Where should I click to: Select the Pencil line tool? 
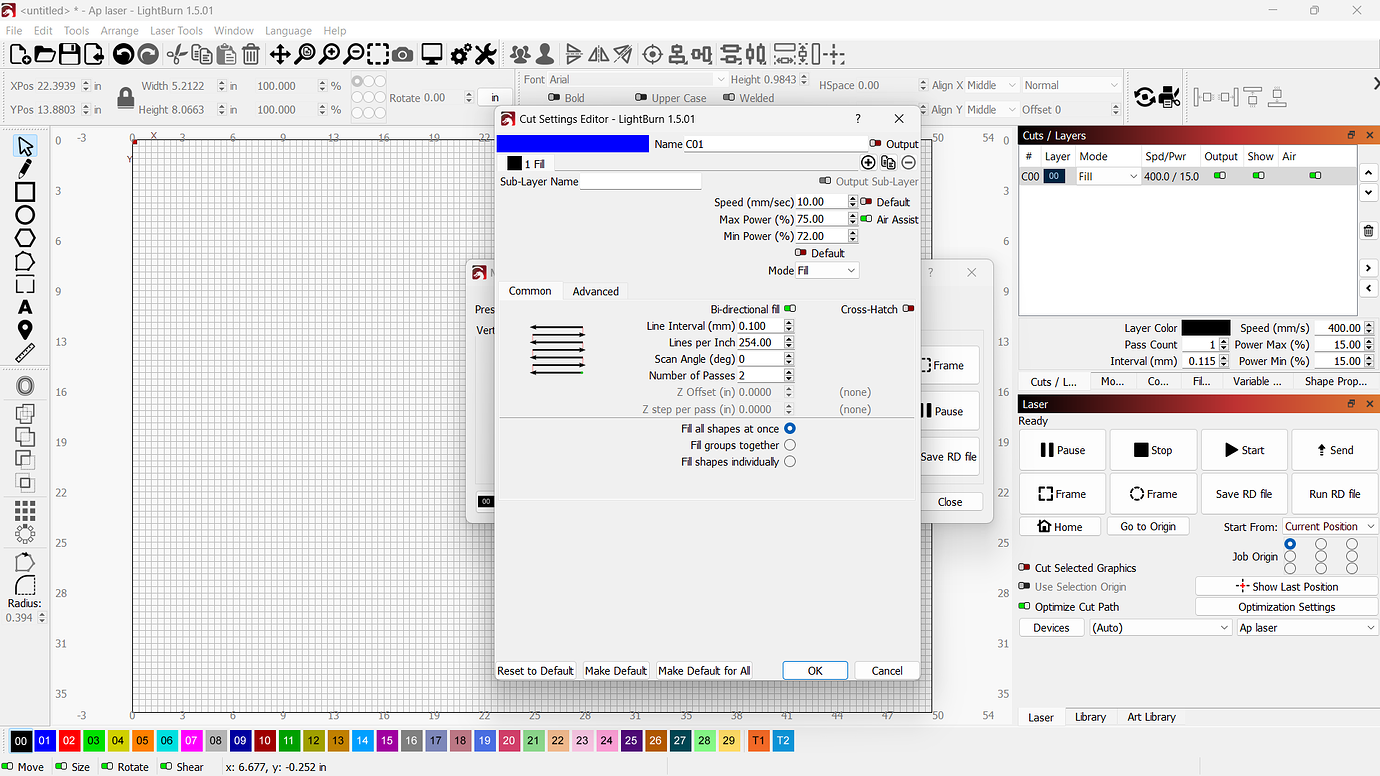click(x=25, y=169)
